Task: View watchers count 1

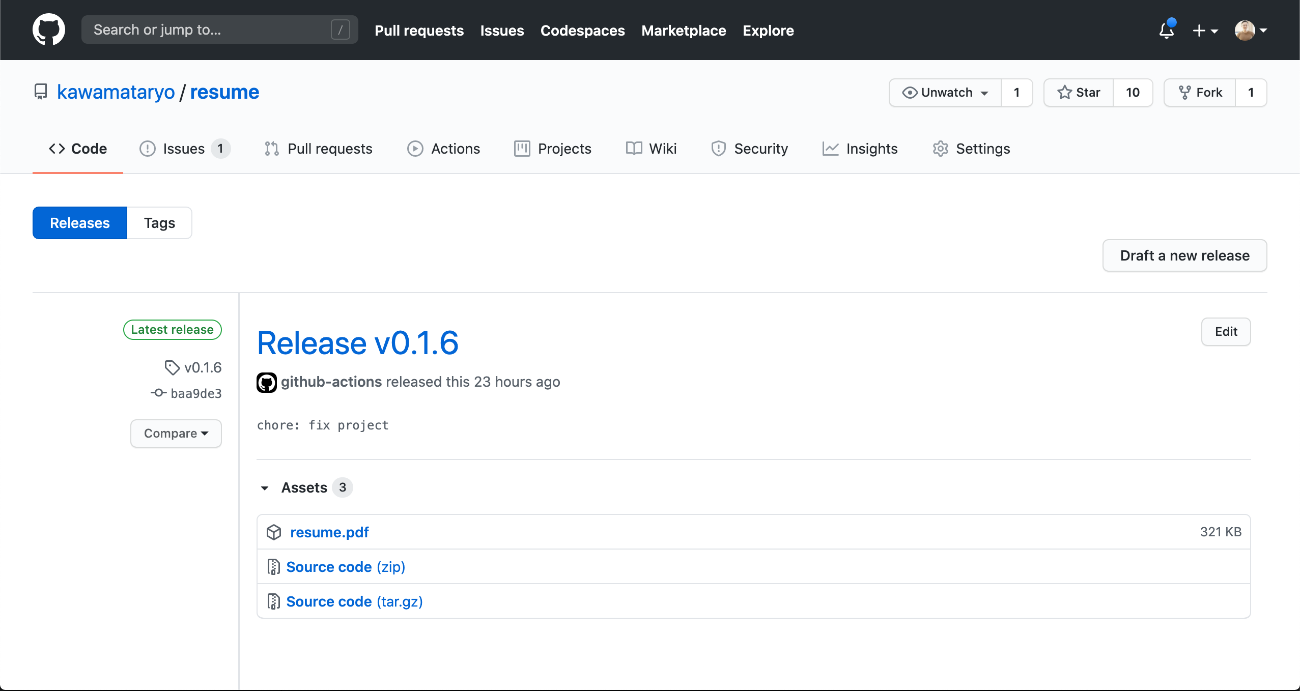Action: click(1017, 92)
